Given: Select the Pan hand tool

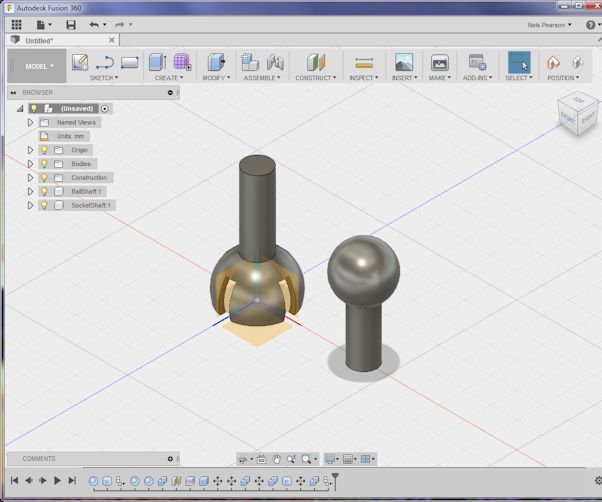Looking at the screenshot, I should coord(276,459).
